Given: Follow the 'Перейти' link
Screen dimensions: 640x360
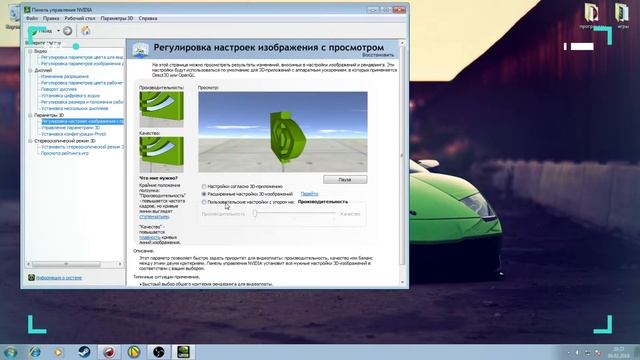Looking at the screenshot, I should click(x=309, y=194).
